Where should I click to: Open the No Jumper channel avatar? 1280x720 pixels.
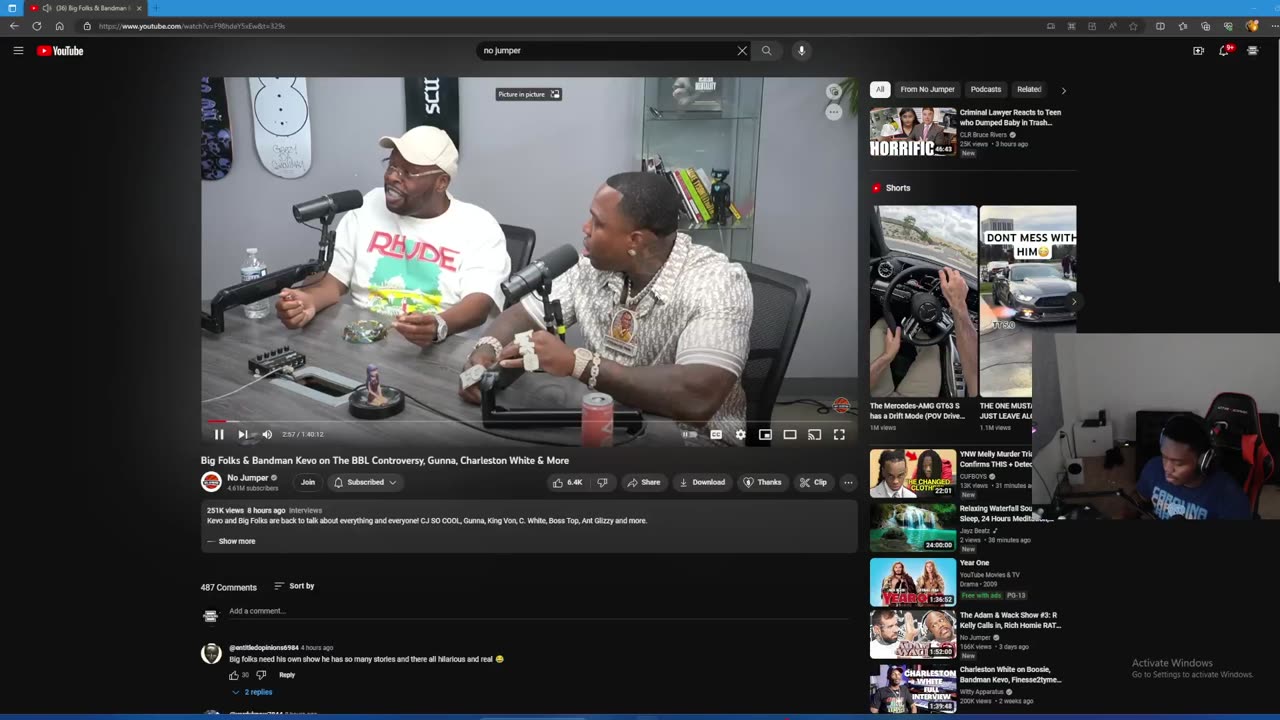[x=211, y=482]
